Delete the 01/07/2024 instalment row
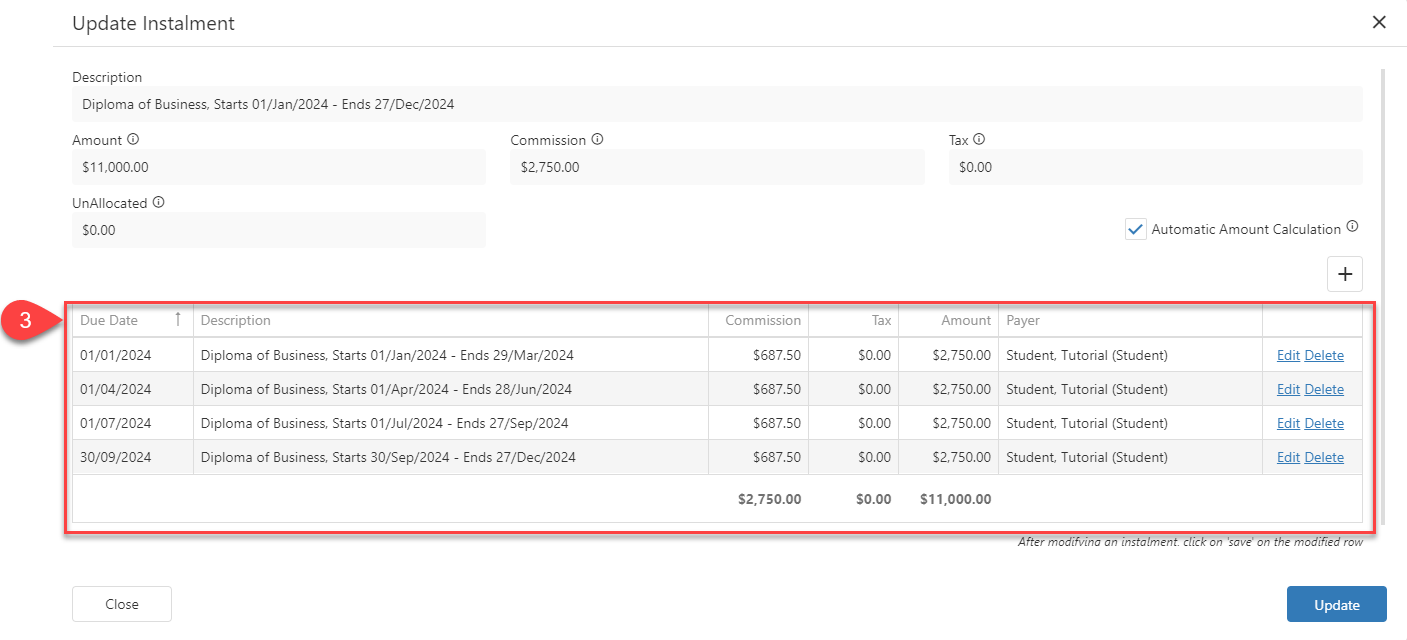1407x640 pixels. click(x=1324, y=423)
